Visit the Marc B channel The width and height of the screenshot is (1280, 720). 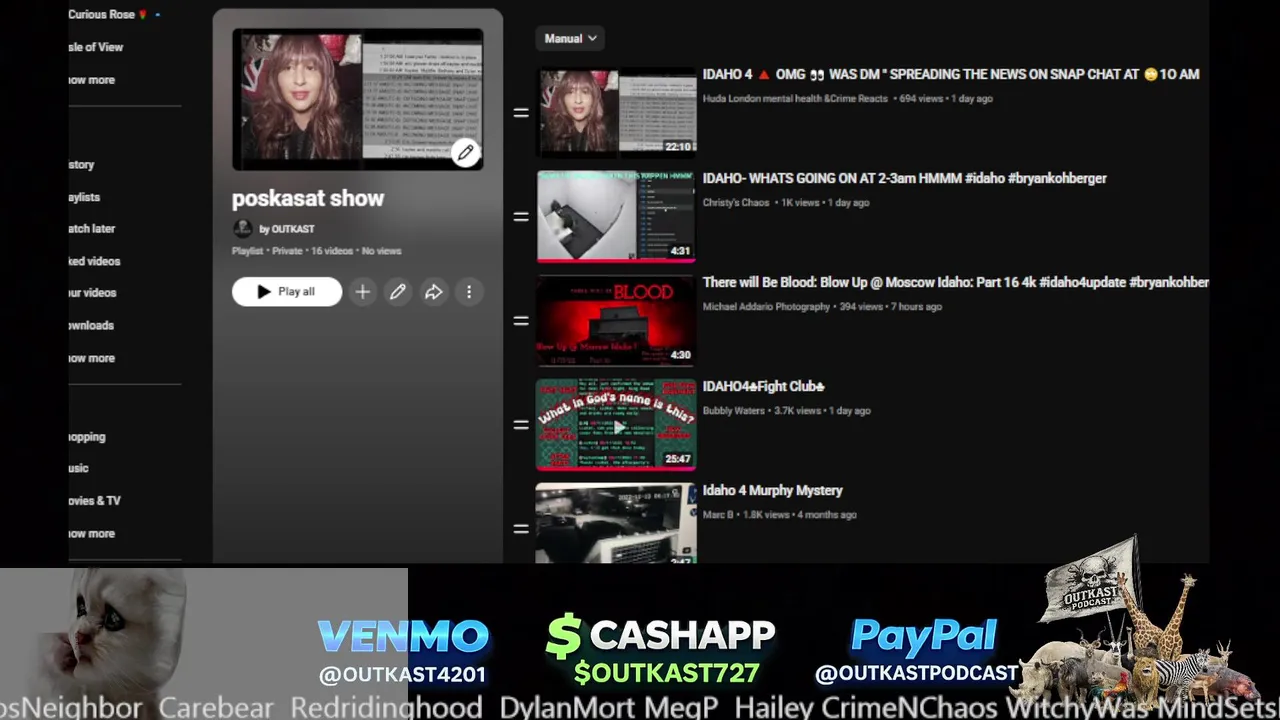coord(718,515)
